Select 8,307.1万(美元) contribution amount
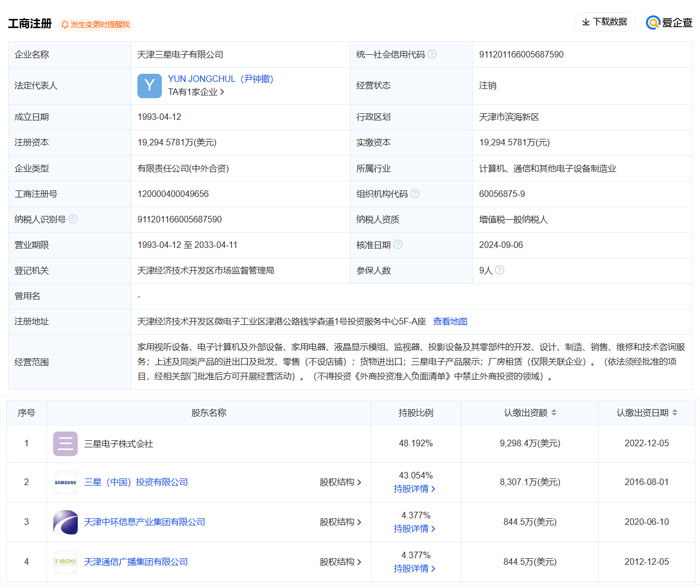Viewport: 700px width, 585px height. click(x=530, y=482)
